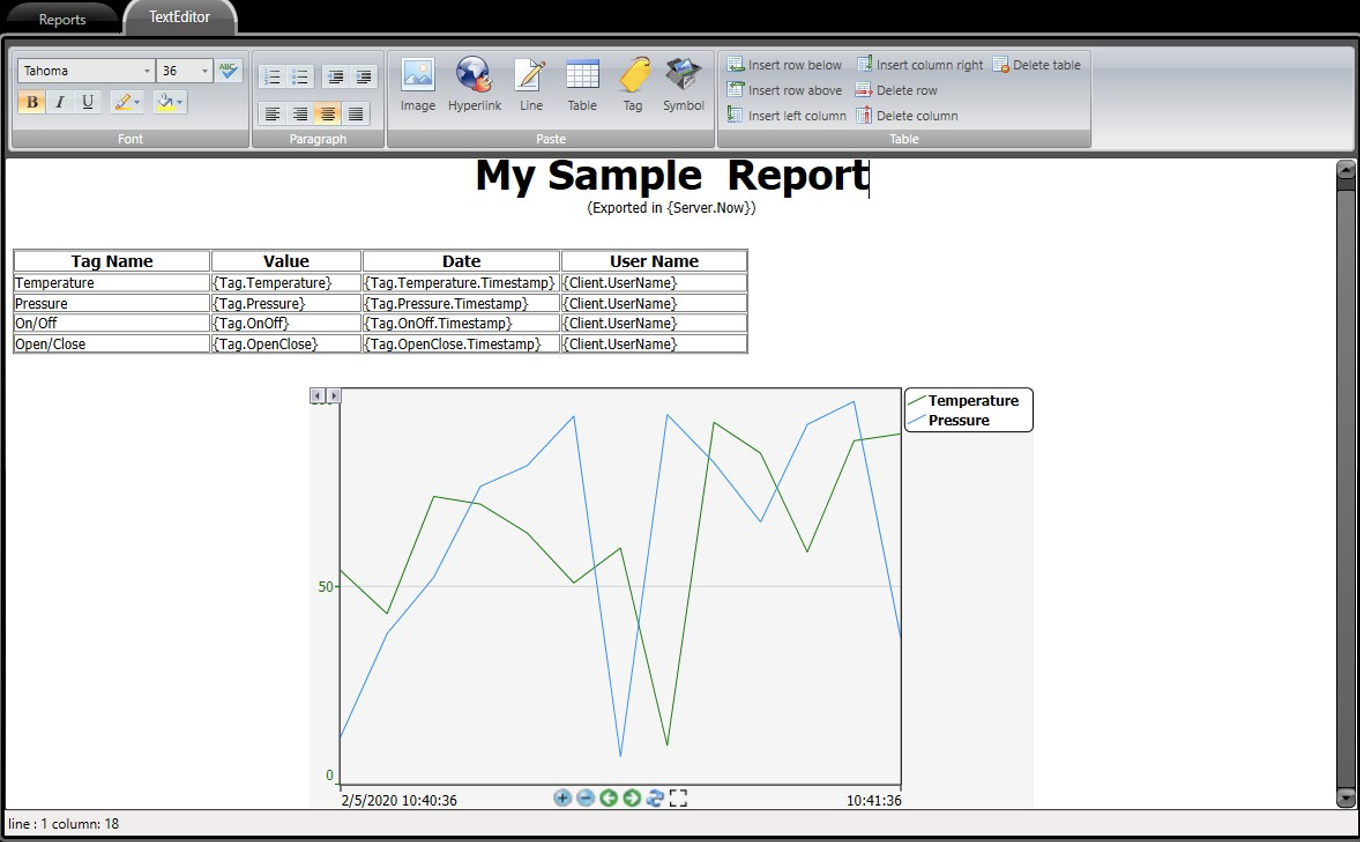This screenshot has height=842, width=1360.
Task: Zoom in on the chart
Action: (x=562, y=797)
